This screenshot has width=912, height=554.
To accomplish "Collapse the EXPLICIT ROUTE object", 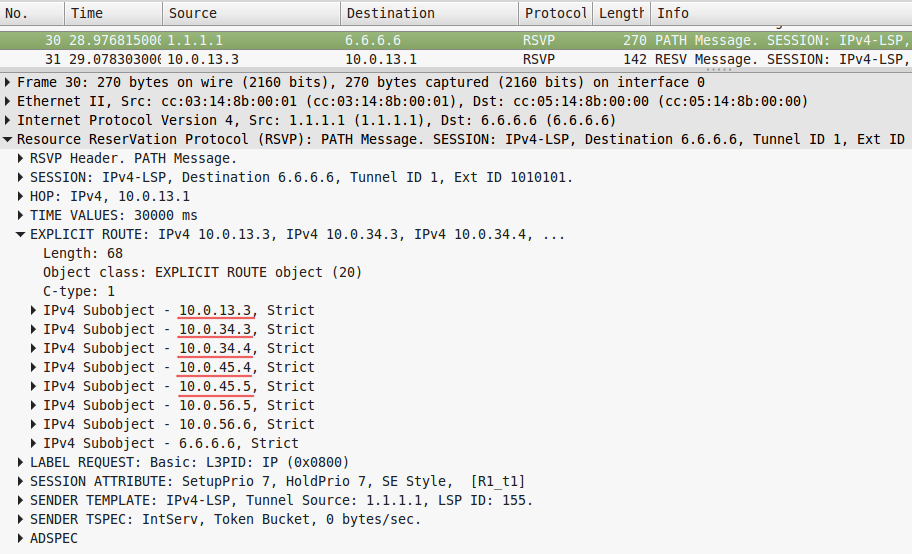I will coord(22,234).
